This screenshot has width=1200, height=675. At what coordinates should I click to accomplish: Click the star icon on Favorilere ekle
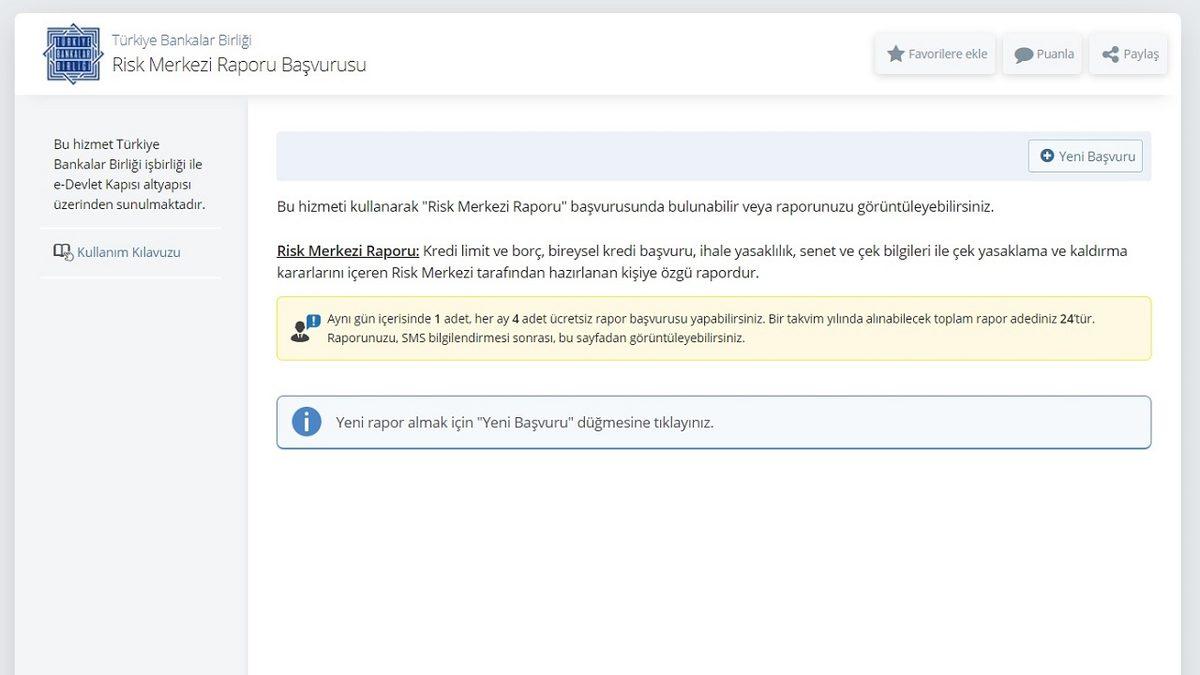895,54
